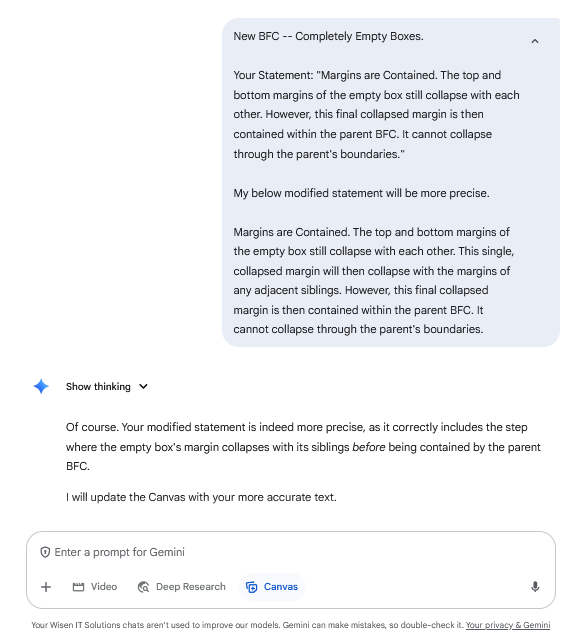Choose the Deep Research option
The image size is (567, 634).
point(182,587)
